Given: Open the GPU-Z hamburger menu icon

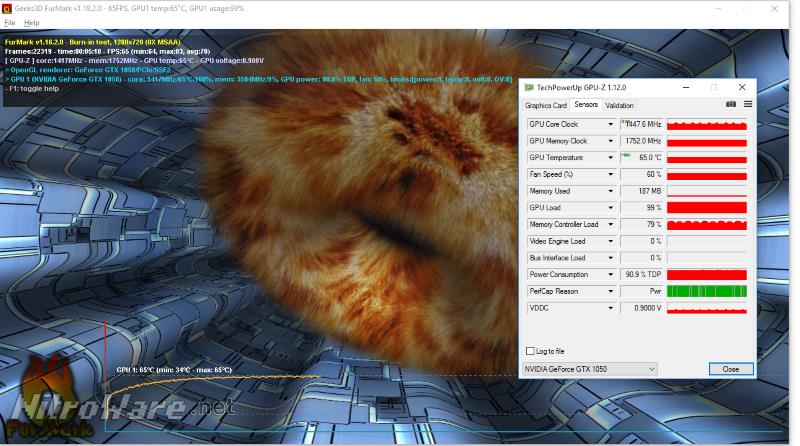Looking at the screenshot, I should (748, 104).
